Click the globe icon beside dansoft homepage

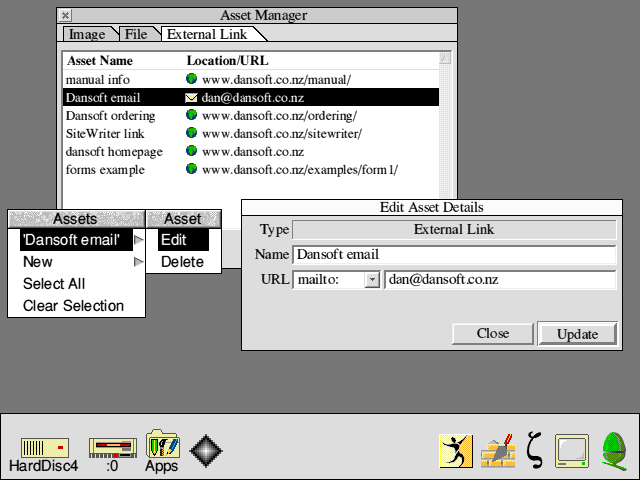point(191,151)
